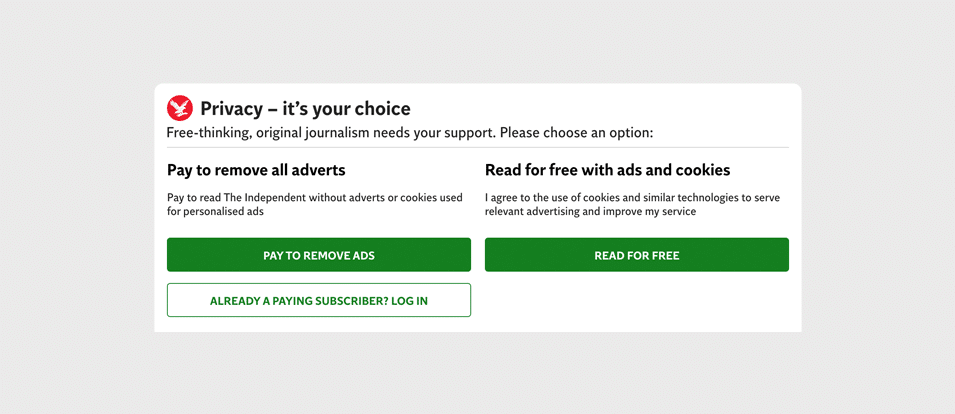
Task: Click the 'similar technologies to serve' phrase
Action: (707, 198)
